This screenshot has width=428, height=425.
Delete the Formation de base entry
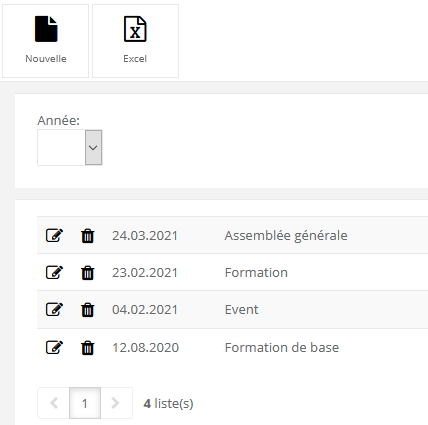(88, 348)
